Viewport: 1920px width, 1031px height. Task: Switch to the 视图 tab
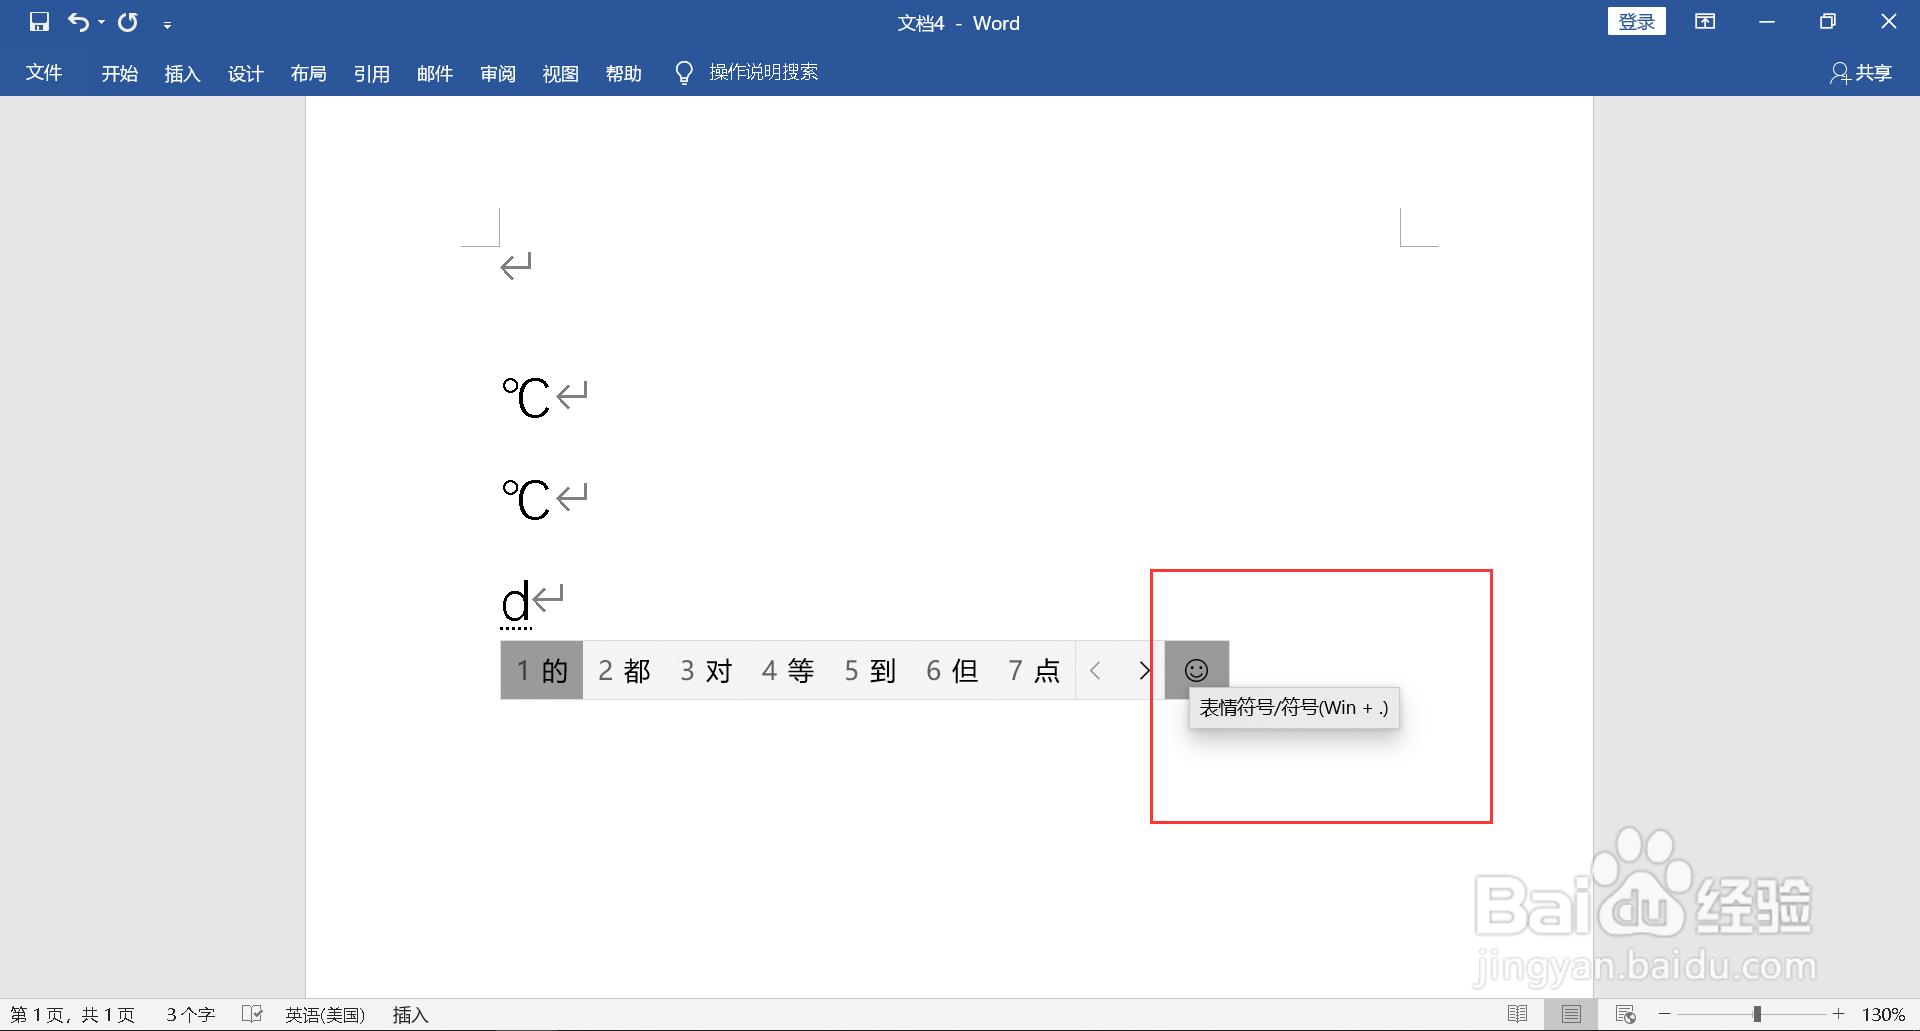point(560,73)
